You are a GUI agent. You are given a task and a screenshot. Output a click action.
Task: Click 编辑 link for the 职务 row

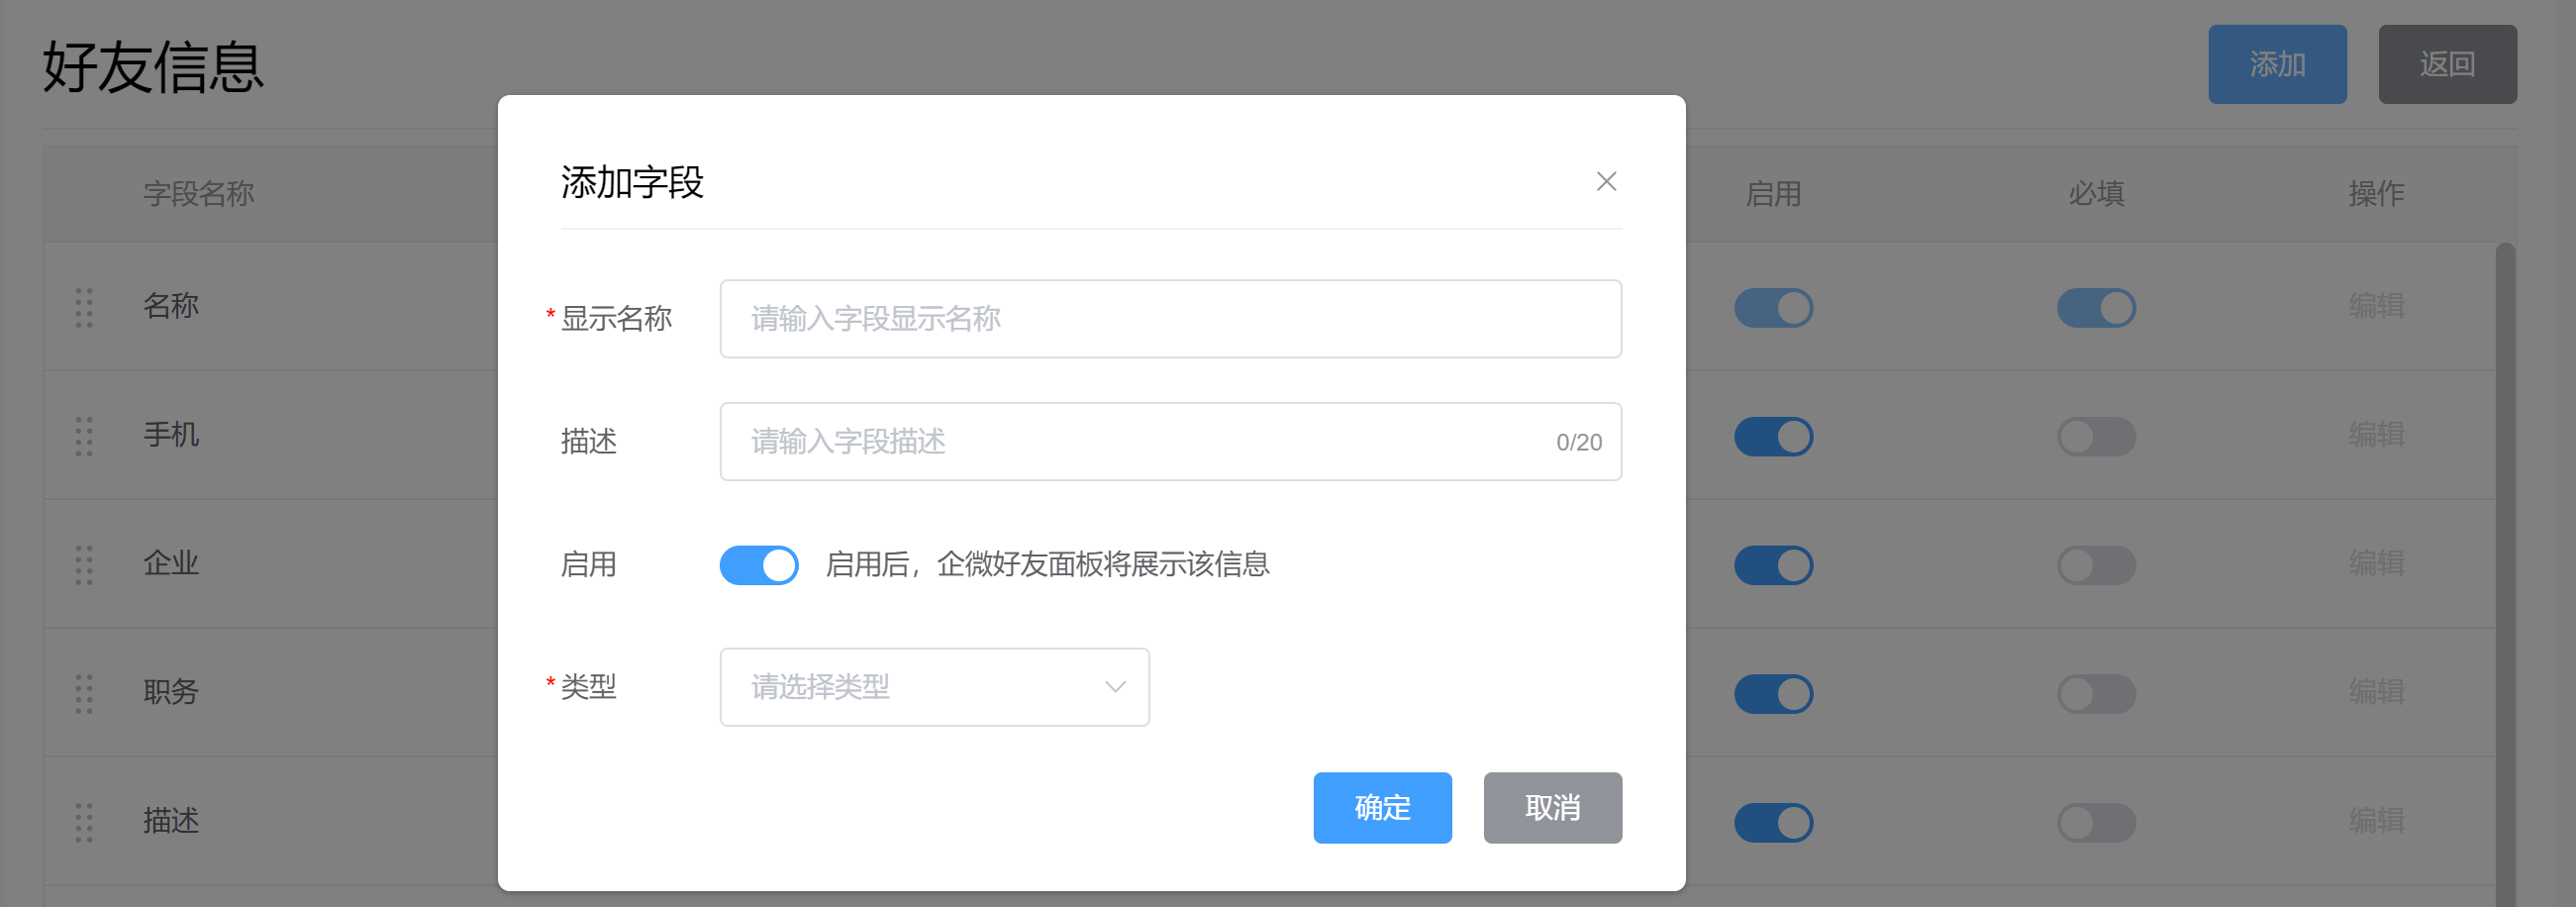tap(2376, 692)
